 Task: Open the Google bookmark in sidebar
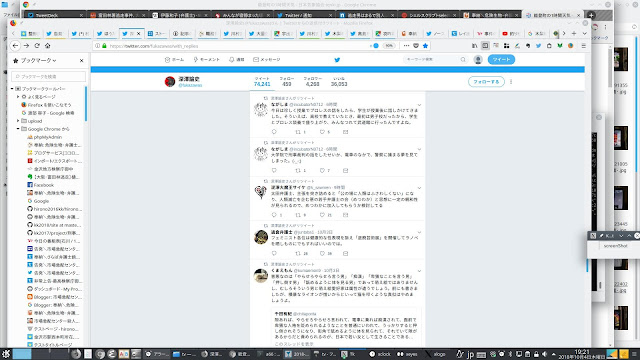[38, 201]
